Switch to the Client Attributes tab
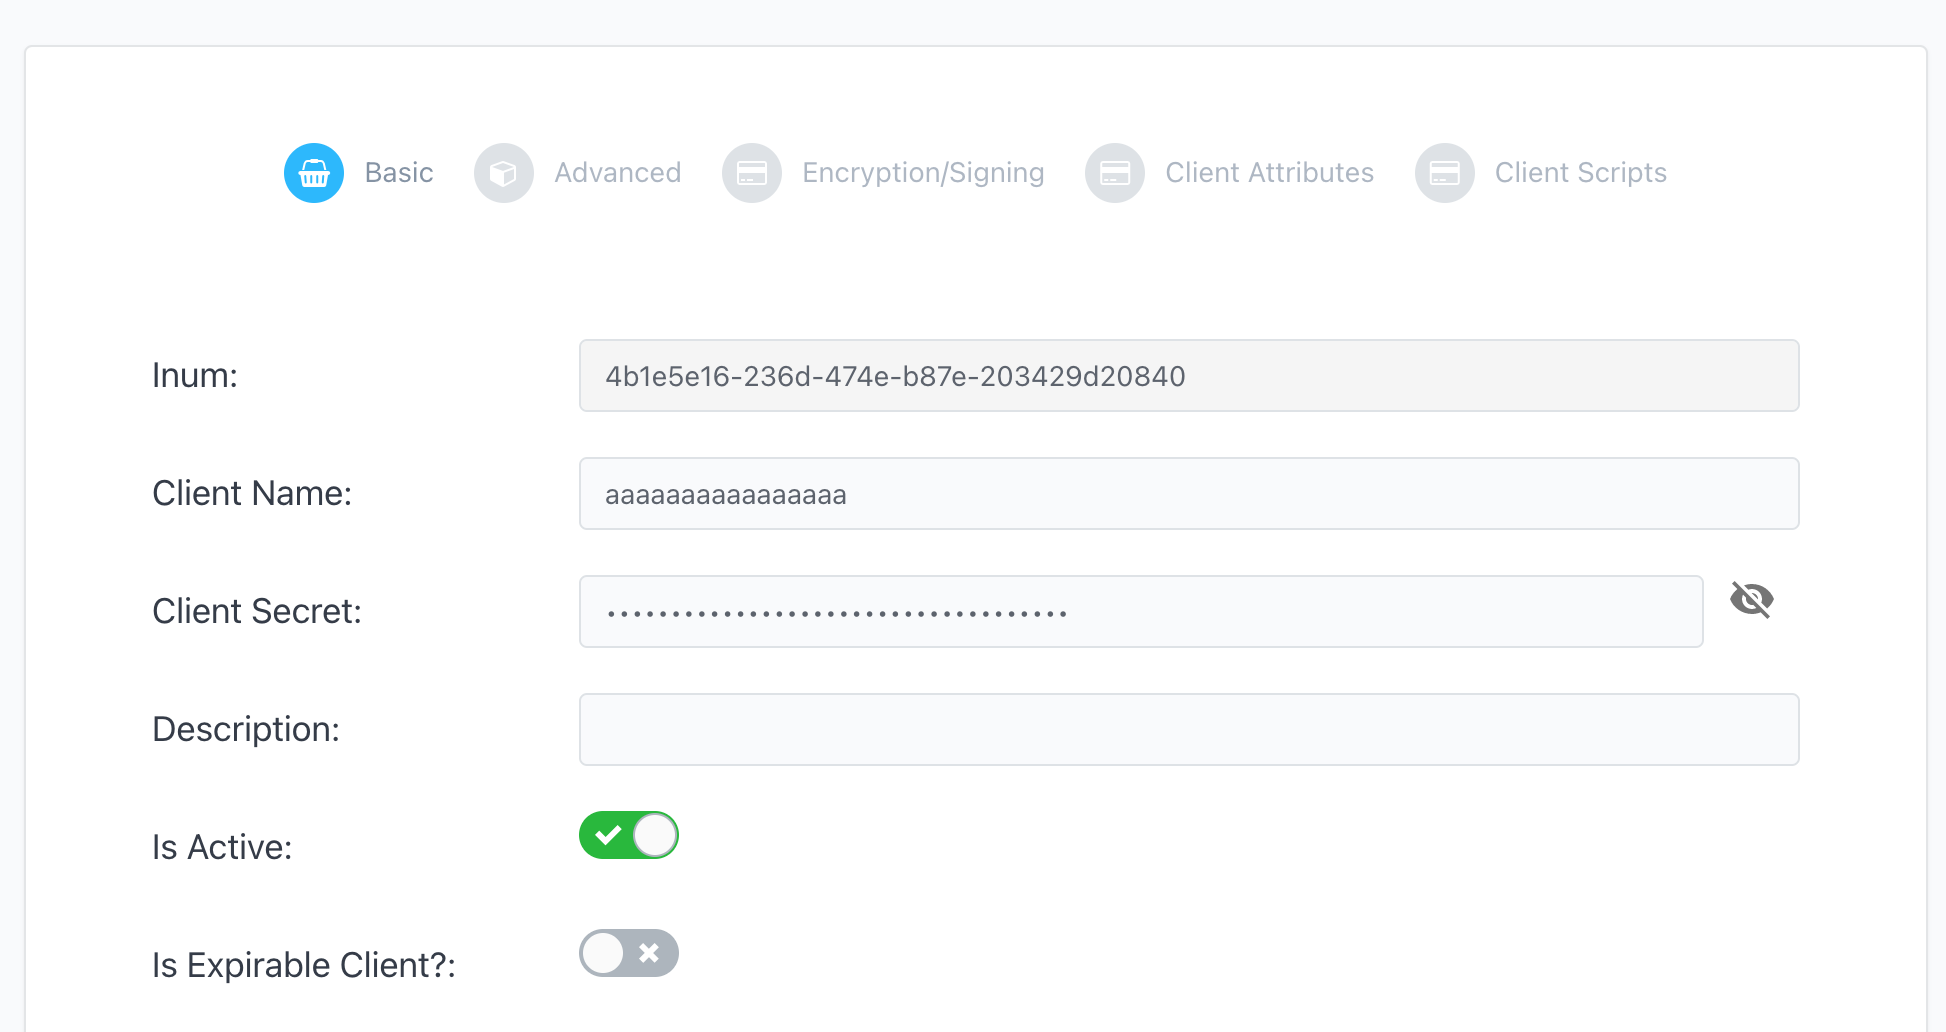1946x1032 pixels. click(1269, 172)
